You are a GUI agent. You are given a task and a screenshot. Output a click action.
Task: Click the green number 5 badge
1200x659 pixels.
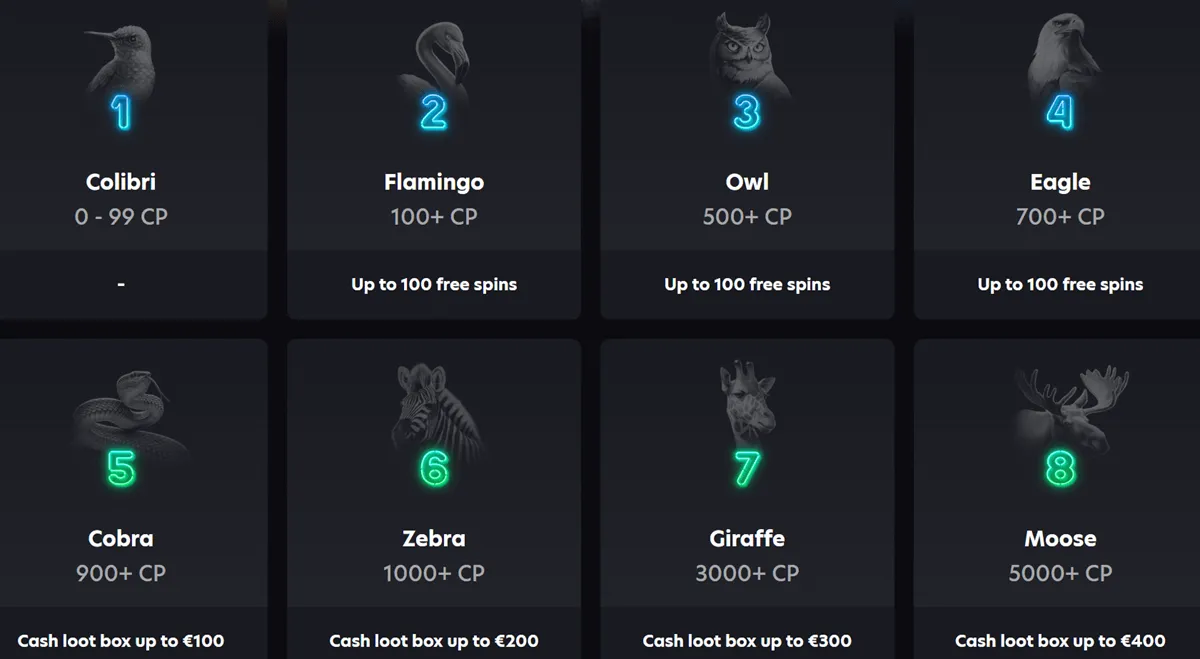pos(120,467)
